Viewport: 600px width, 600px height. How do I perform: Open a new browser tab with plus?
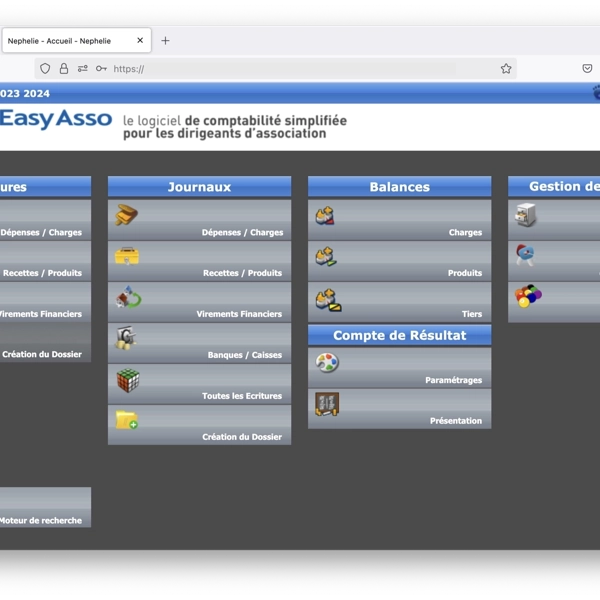tap(165, 41)
